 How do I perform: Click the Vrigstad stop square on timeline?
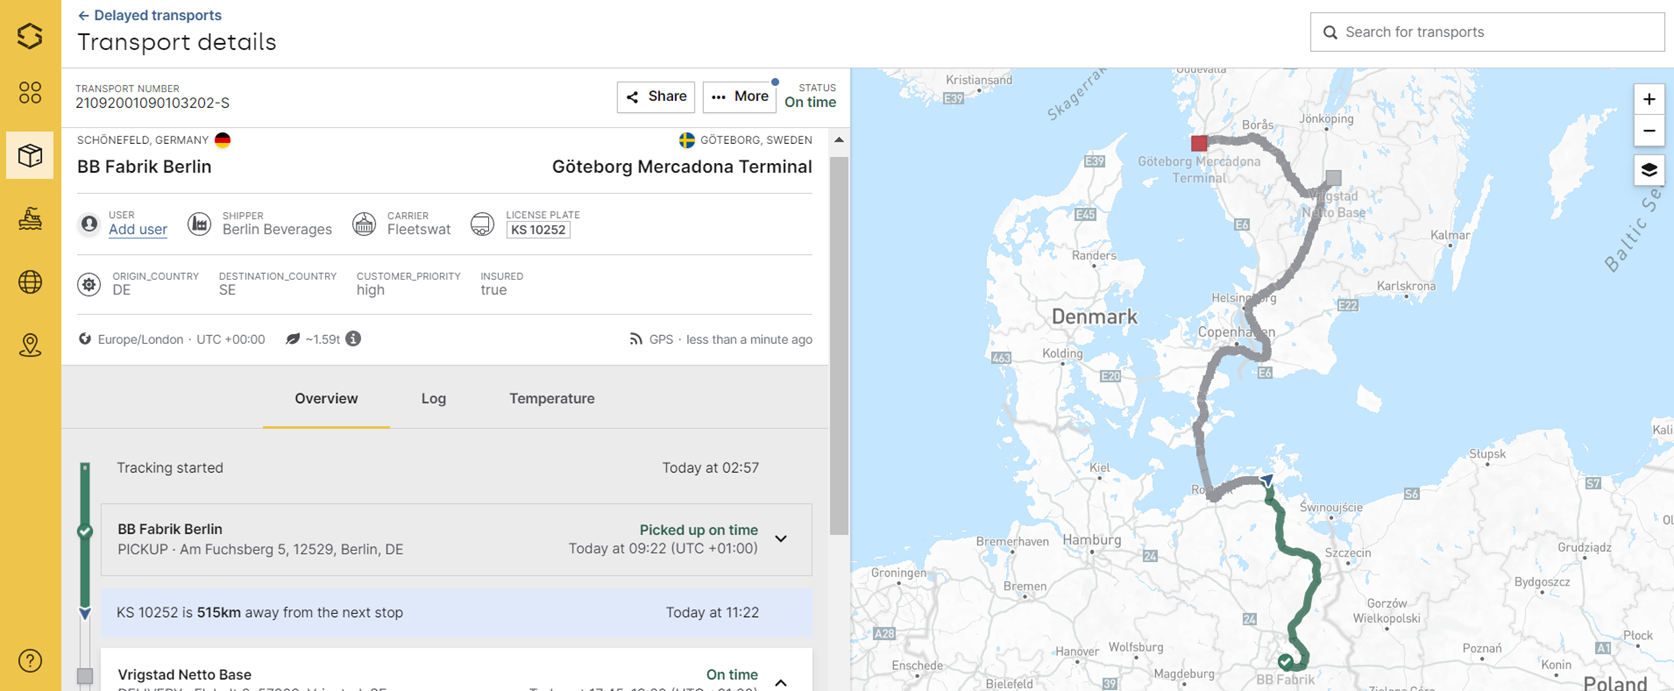(85, 677)
